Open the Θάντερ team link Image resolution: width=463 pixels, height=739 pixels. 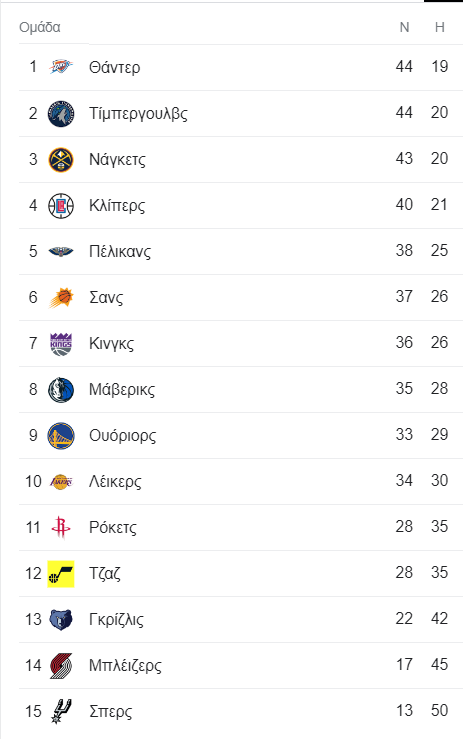115,67
